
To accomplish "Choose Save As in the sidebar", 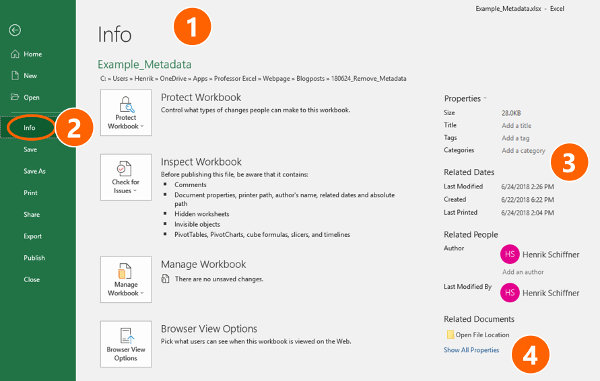I will tap(34, 171).
